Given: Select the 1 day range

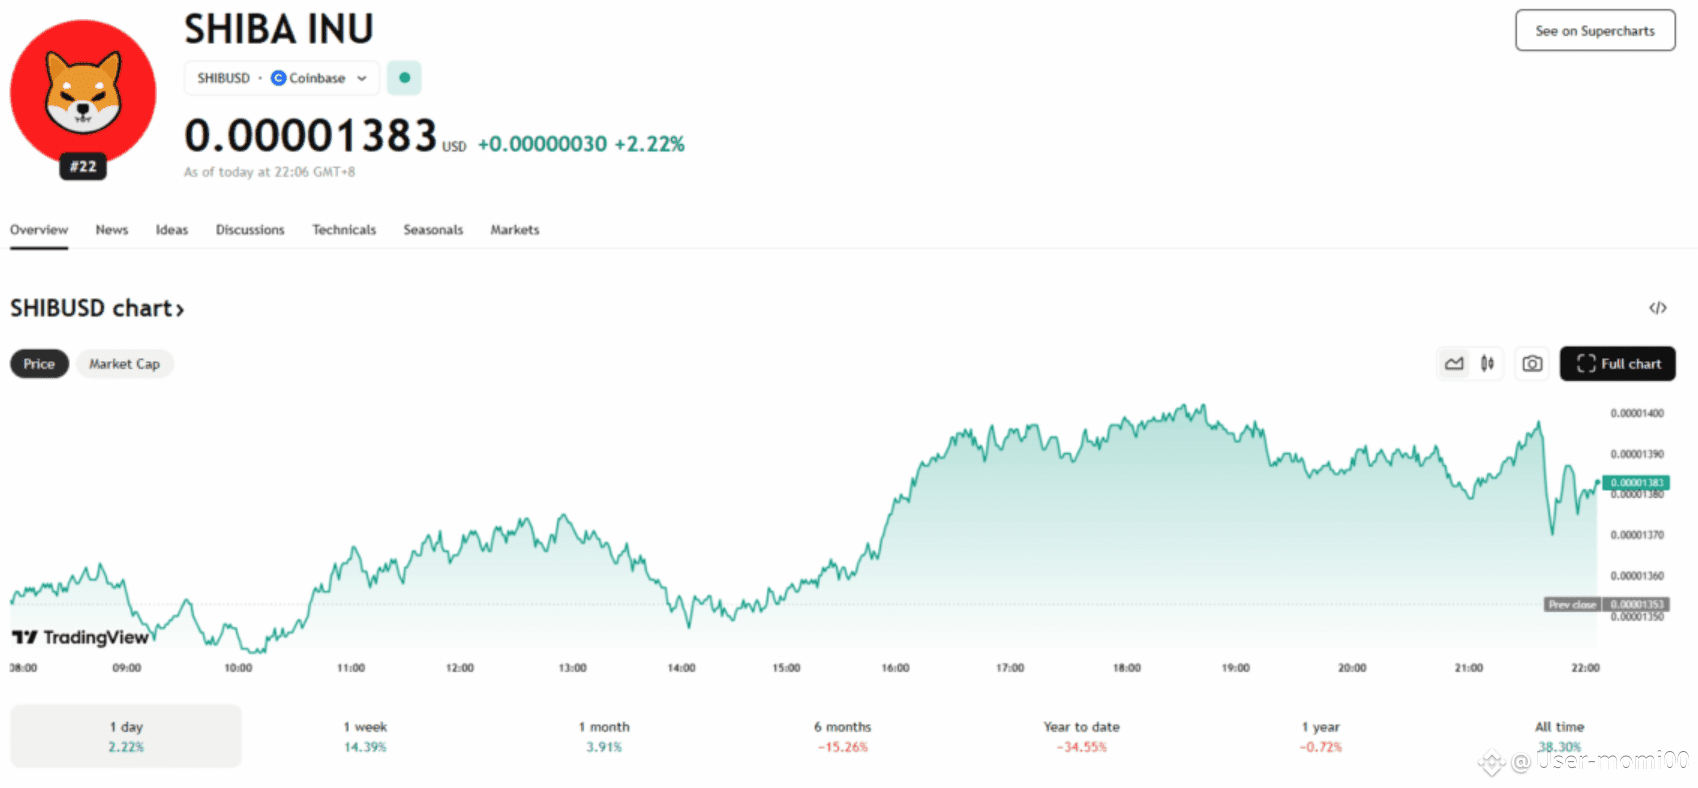Looking at the screenshot, I should [126, 736].
